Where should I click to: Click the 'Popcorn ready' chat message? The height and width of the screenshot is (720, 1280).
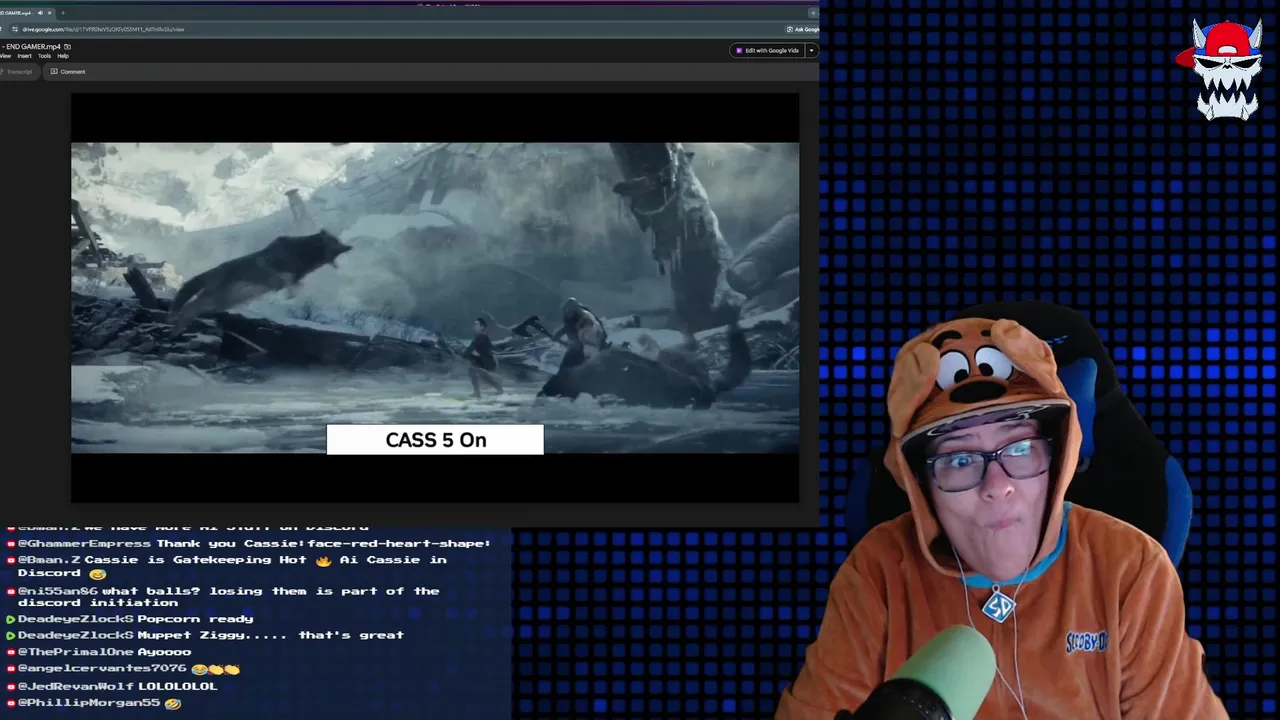click(129, 619)
